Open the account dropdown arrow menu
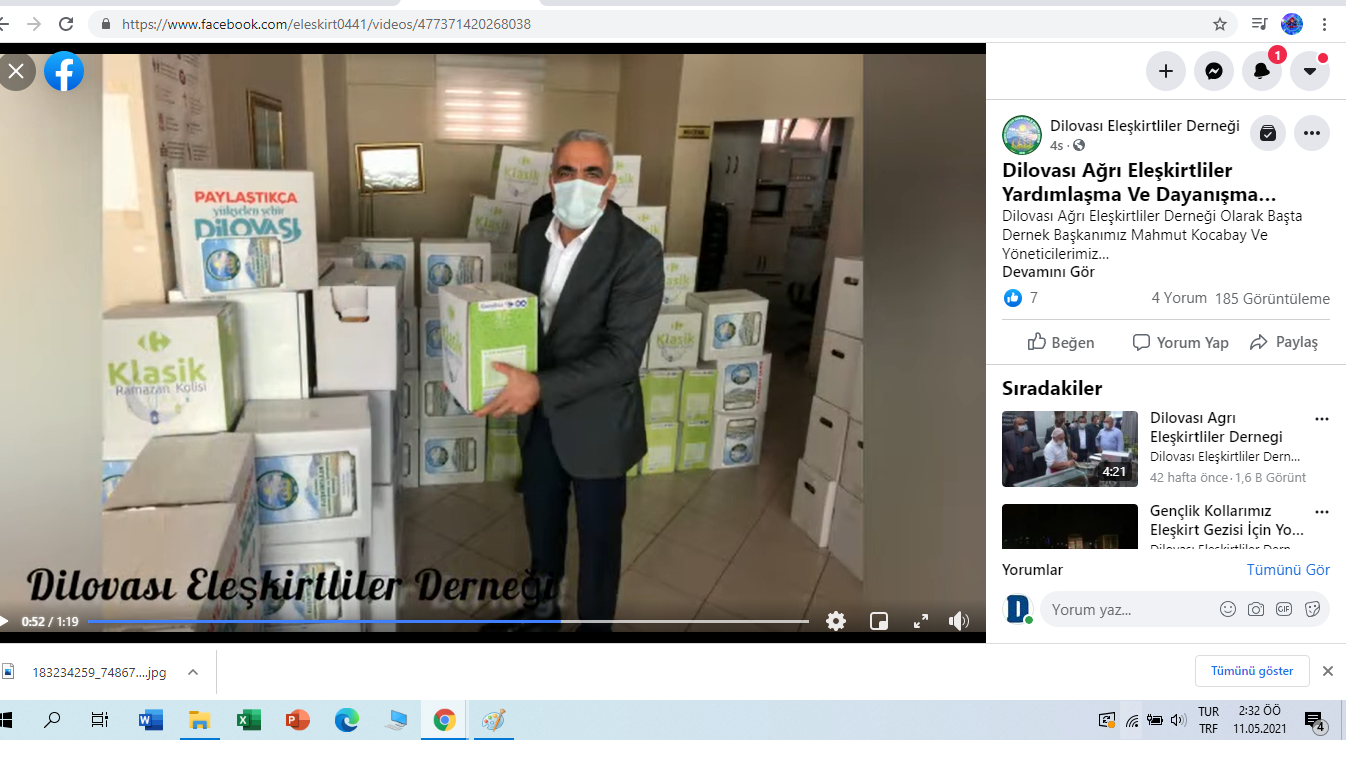Viewport: 1366px width, 768px height. coord(1310,71)
